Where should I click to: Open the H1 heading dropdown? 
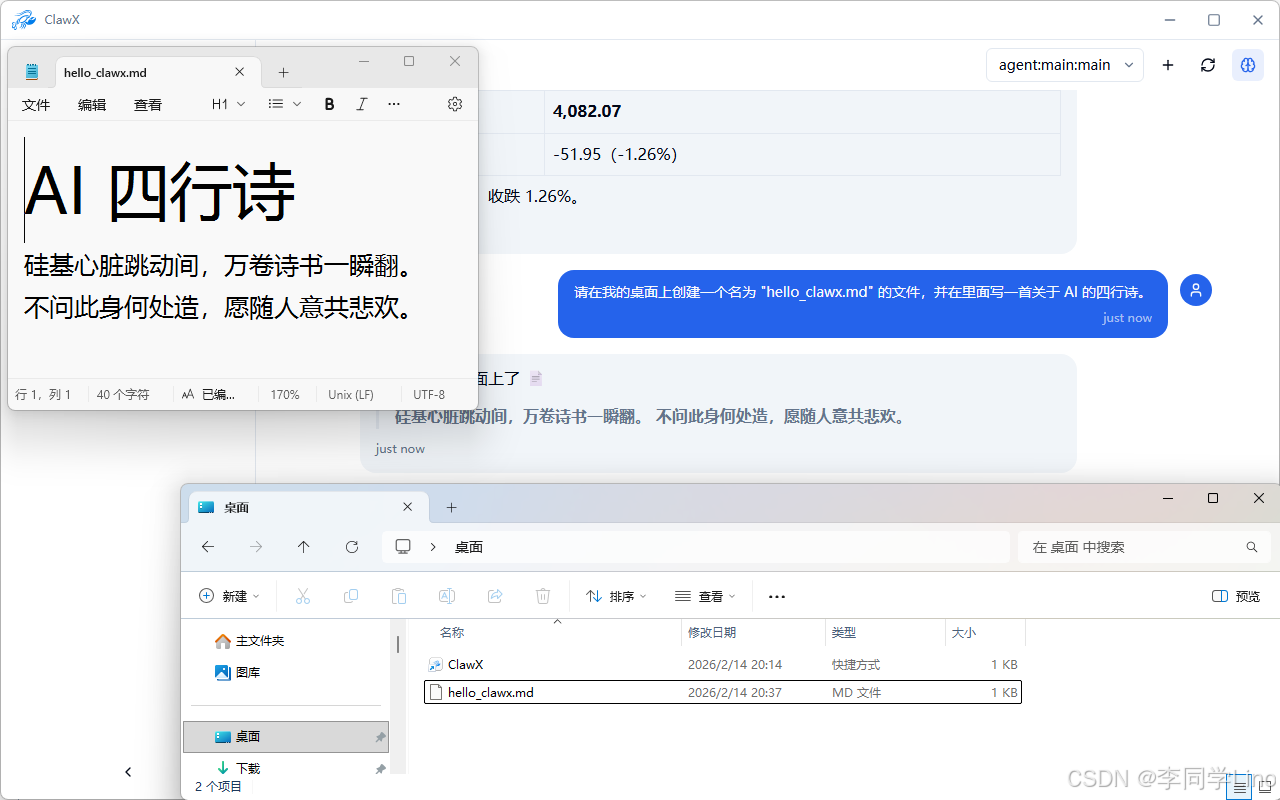click(x=225, y=103)
